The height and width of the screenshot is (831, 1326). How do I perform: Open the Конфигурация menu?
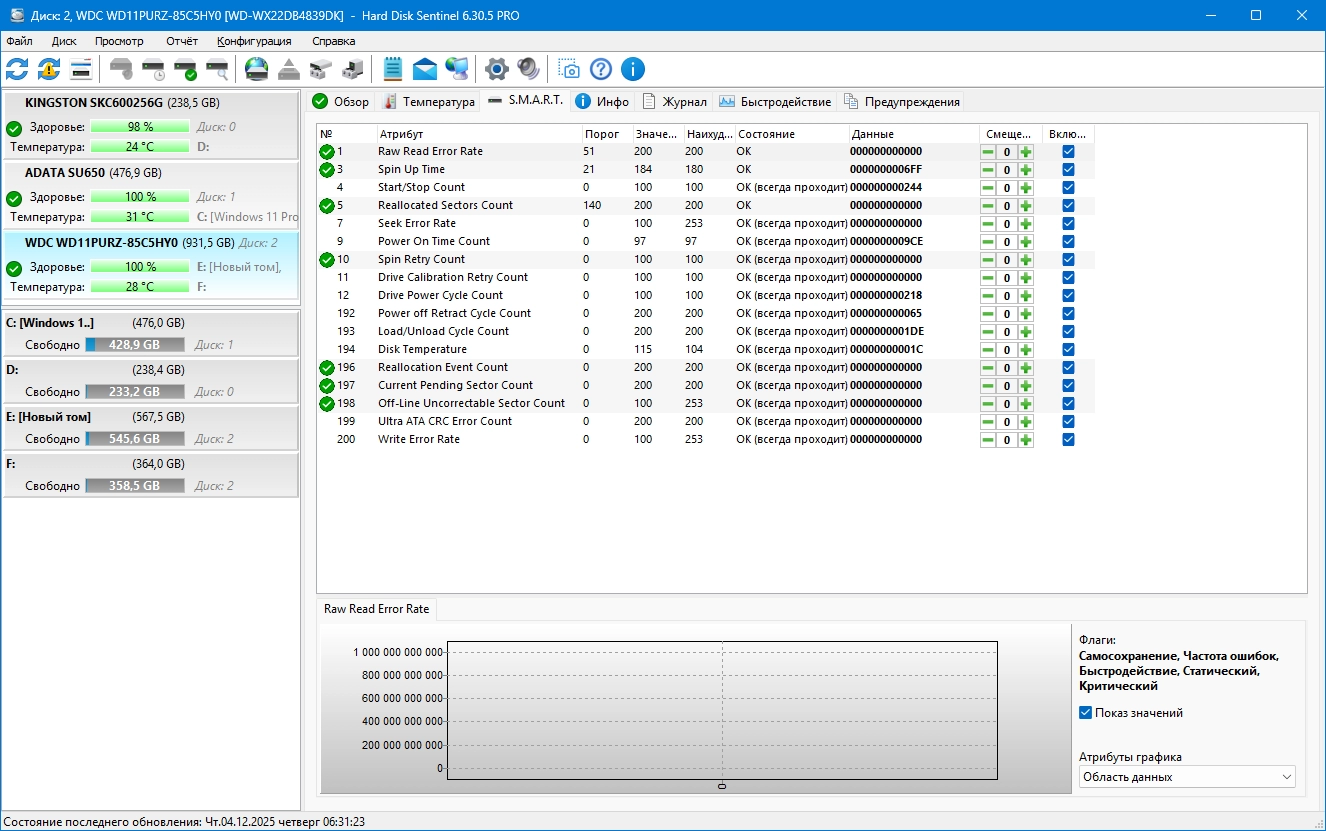click(254, 41)
